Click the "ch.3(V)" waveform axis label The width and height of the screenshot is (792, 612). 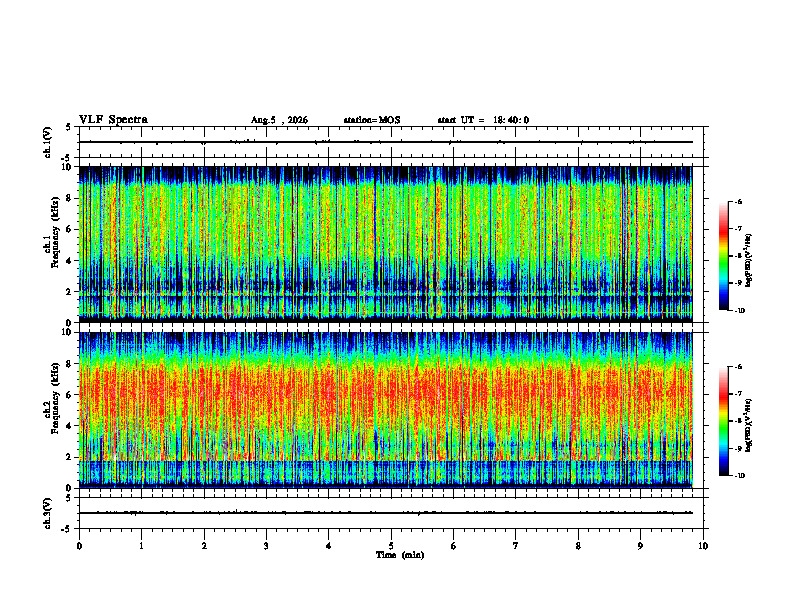point(47,513)
